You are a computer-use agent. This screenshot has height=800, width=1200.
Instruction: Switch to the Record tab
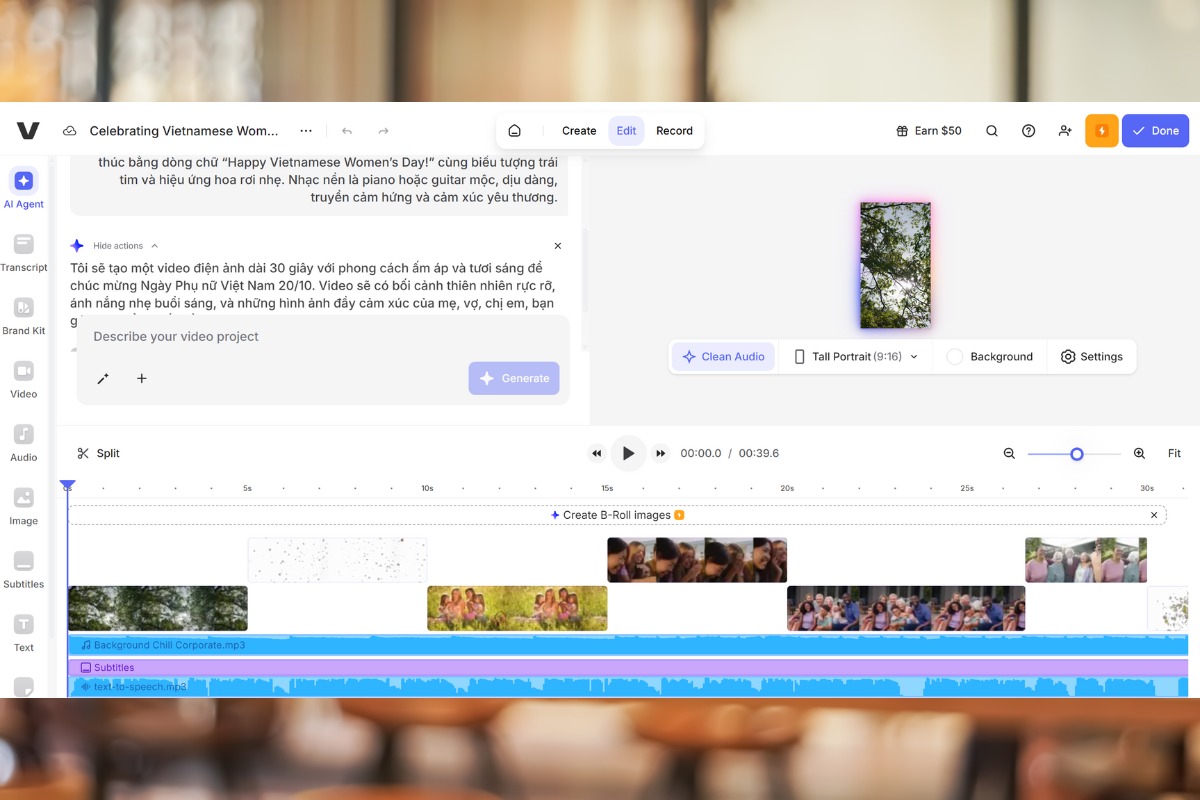click(x=674, y=131)
